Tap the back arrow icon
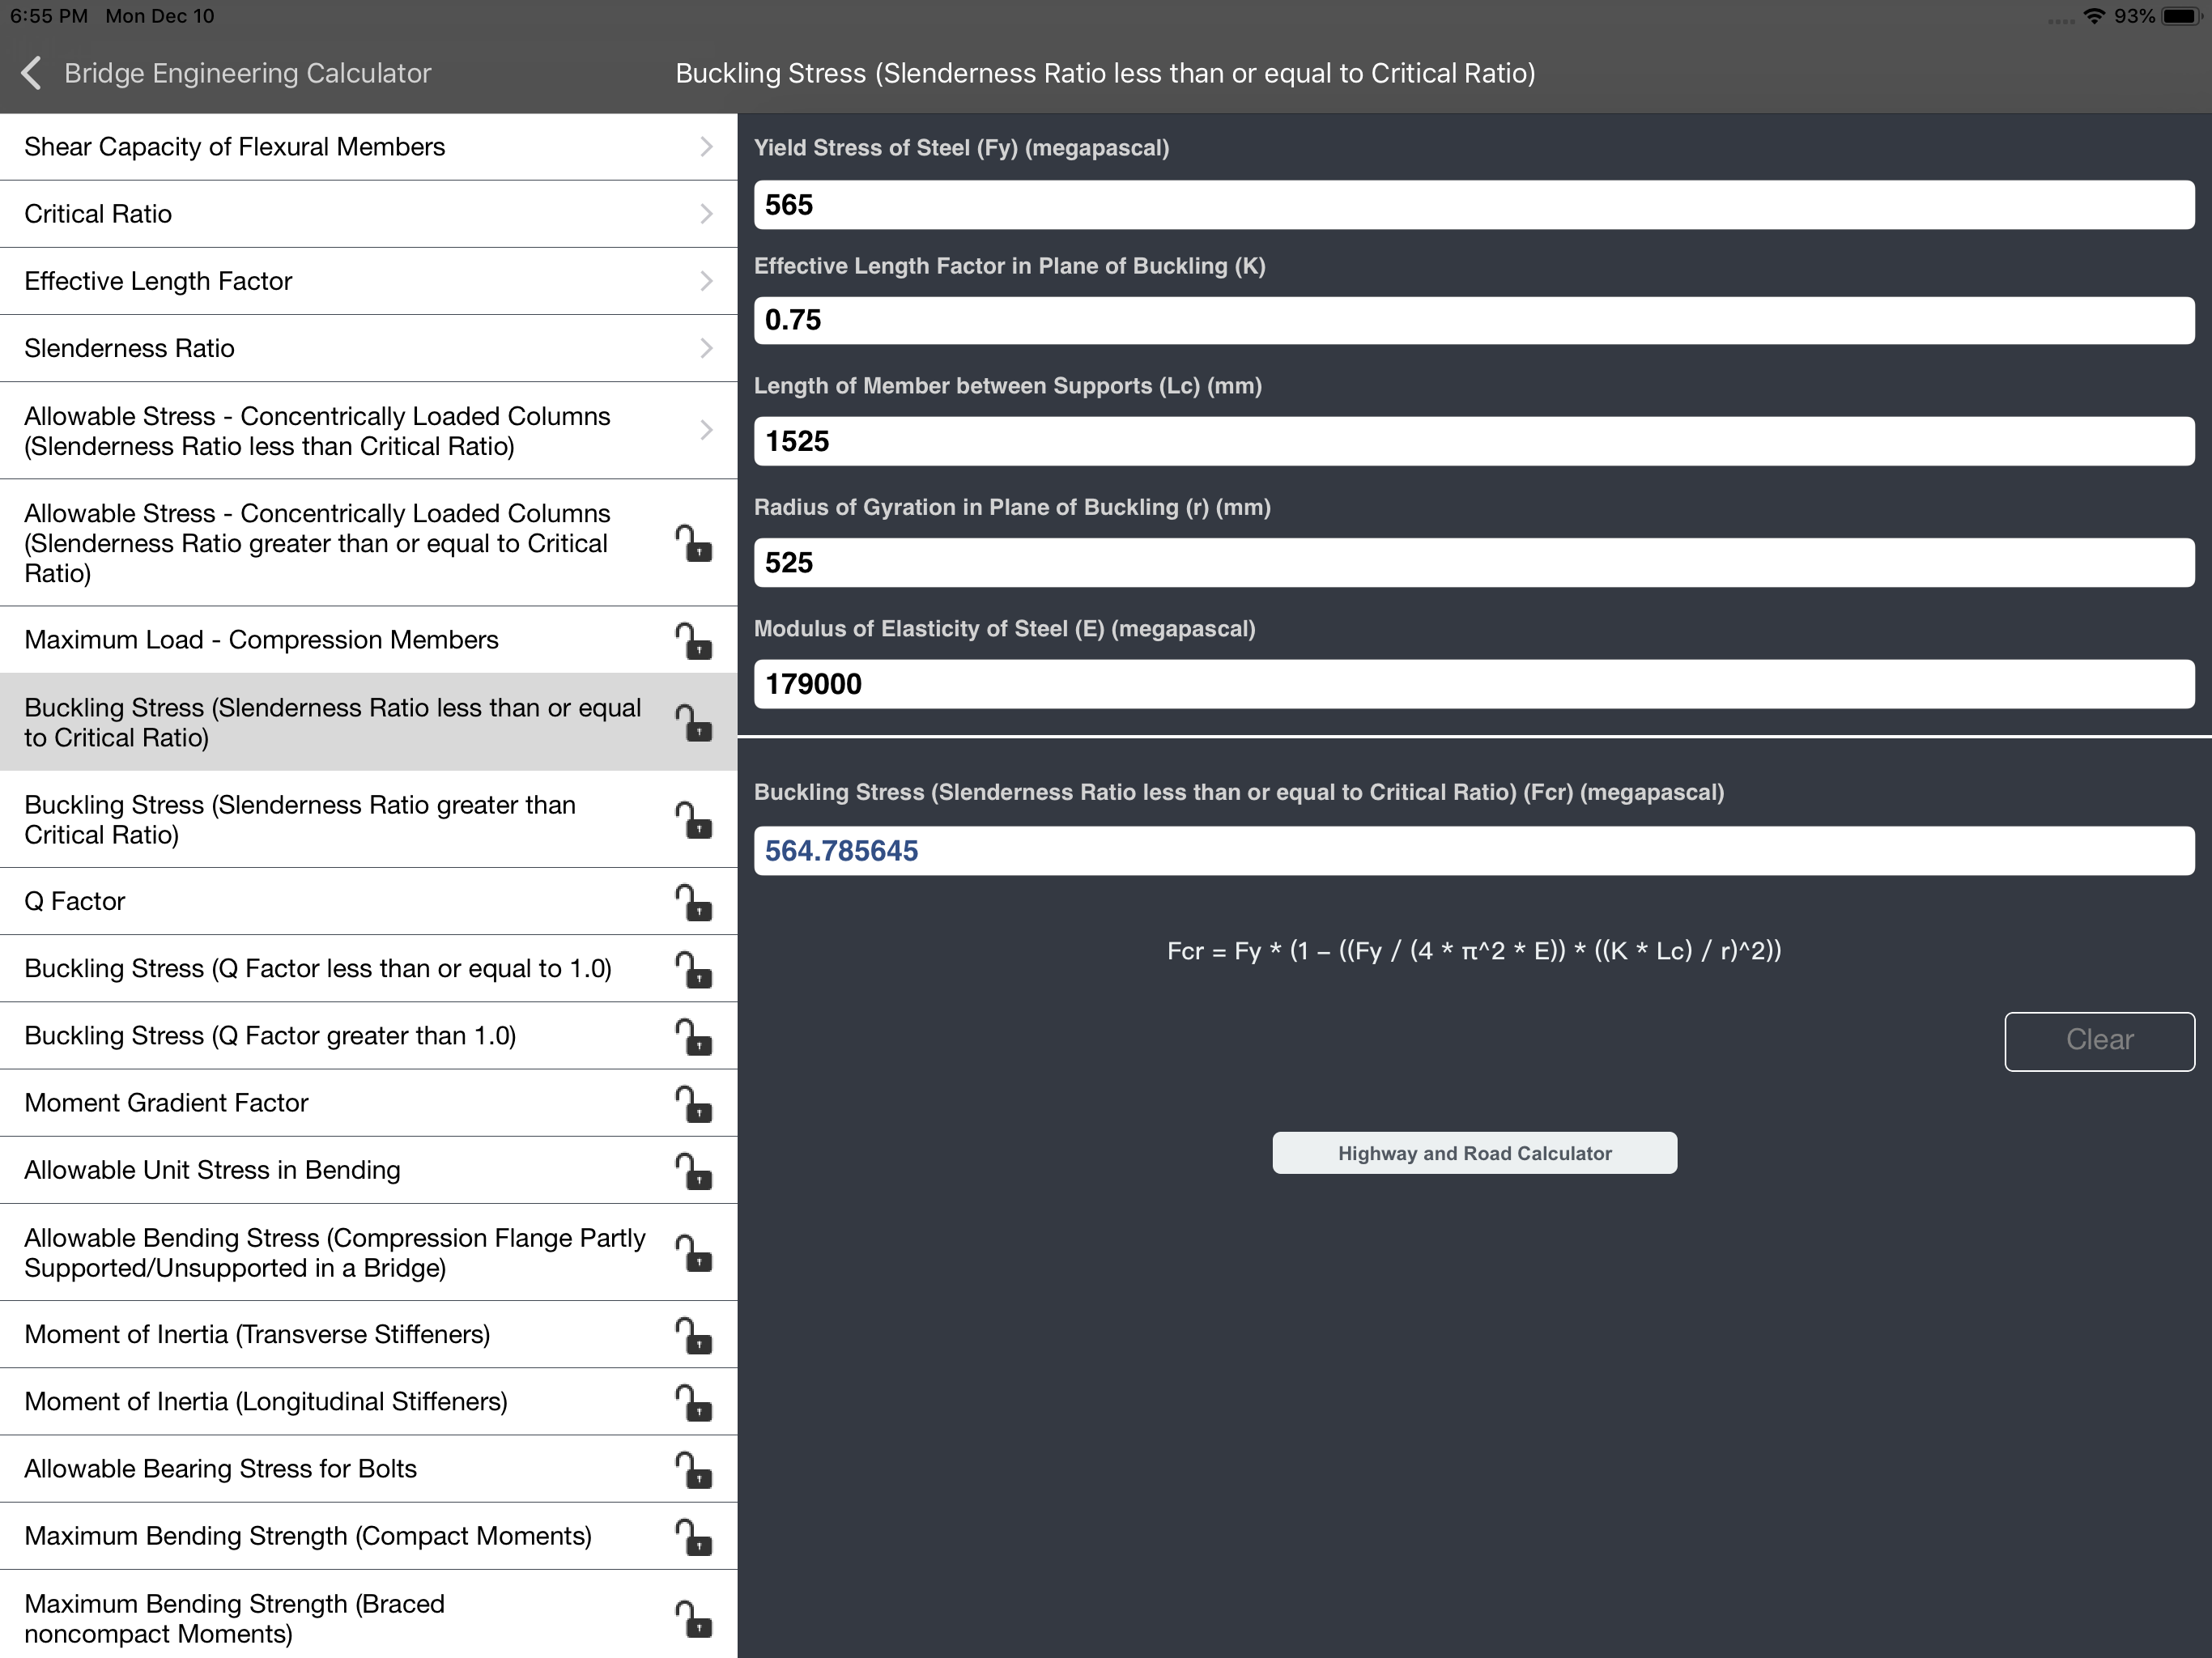This screenshot has width=2212, height=1658. (32, 73)
